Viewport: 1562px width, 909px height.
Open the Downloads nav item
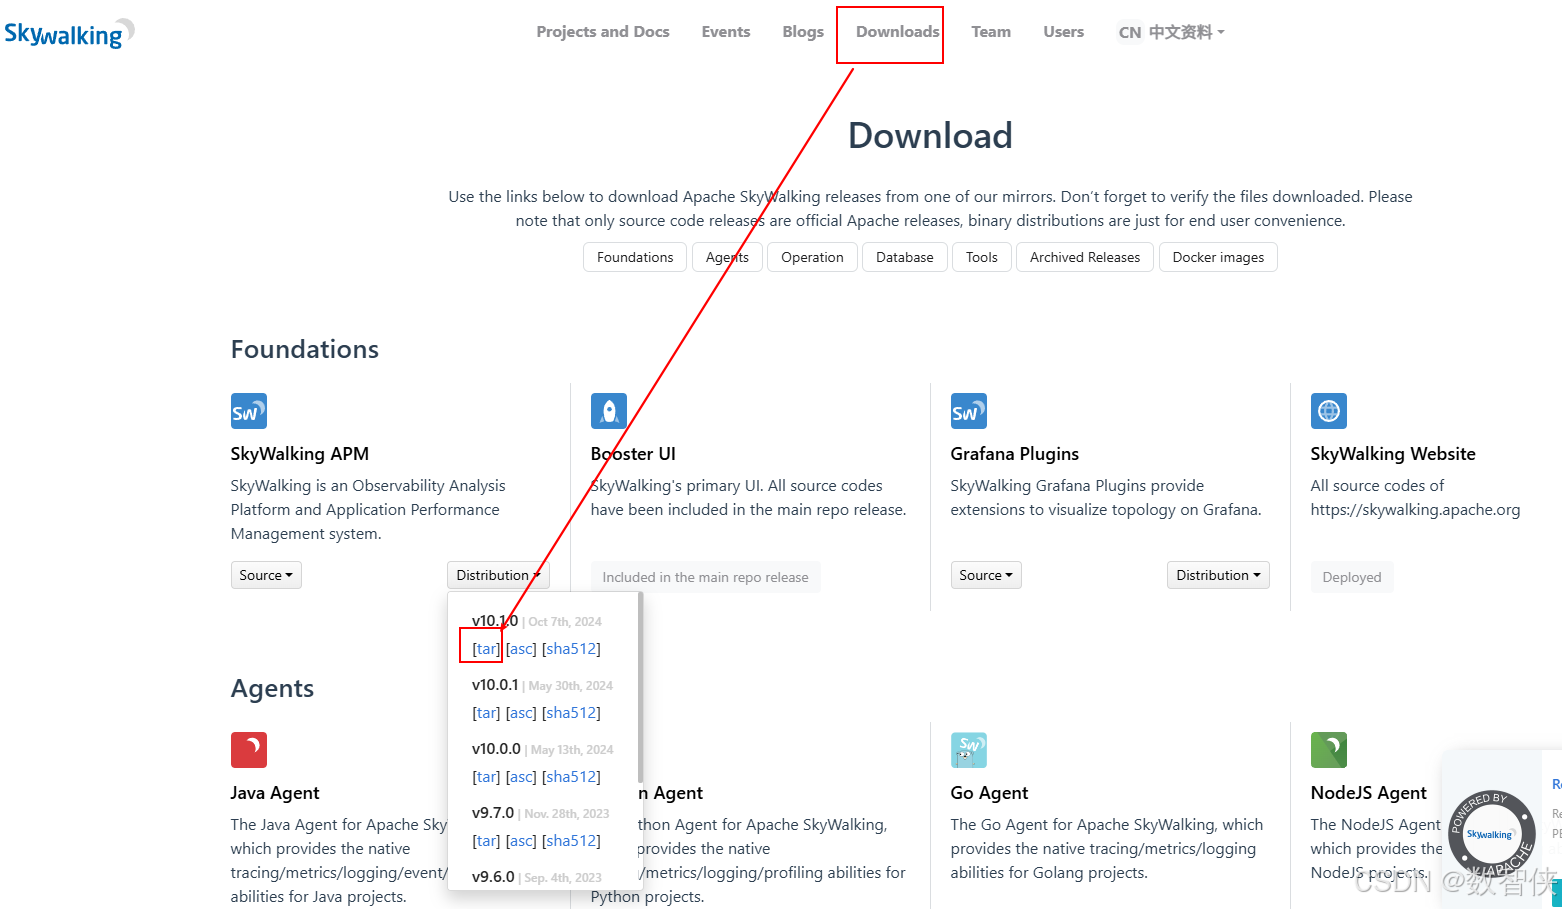point(897,32)
